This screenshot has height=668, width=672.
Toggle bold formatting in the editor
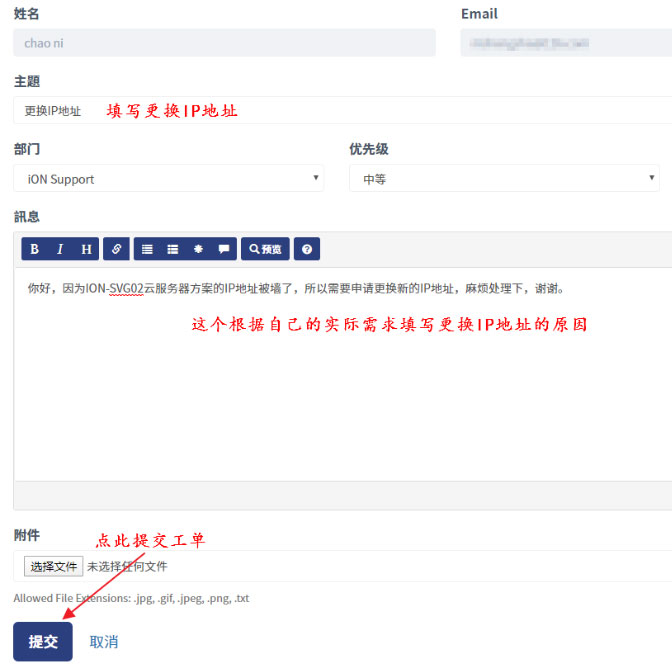35,249
